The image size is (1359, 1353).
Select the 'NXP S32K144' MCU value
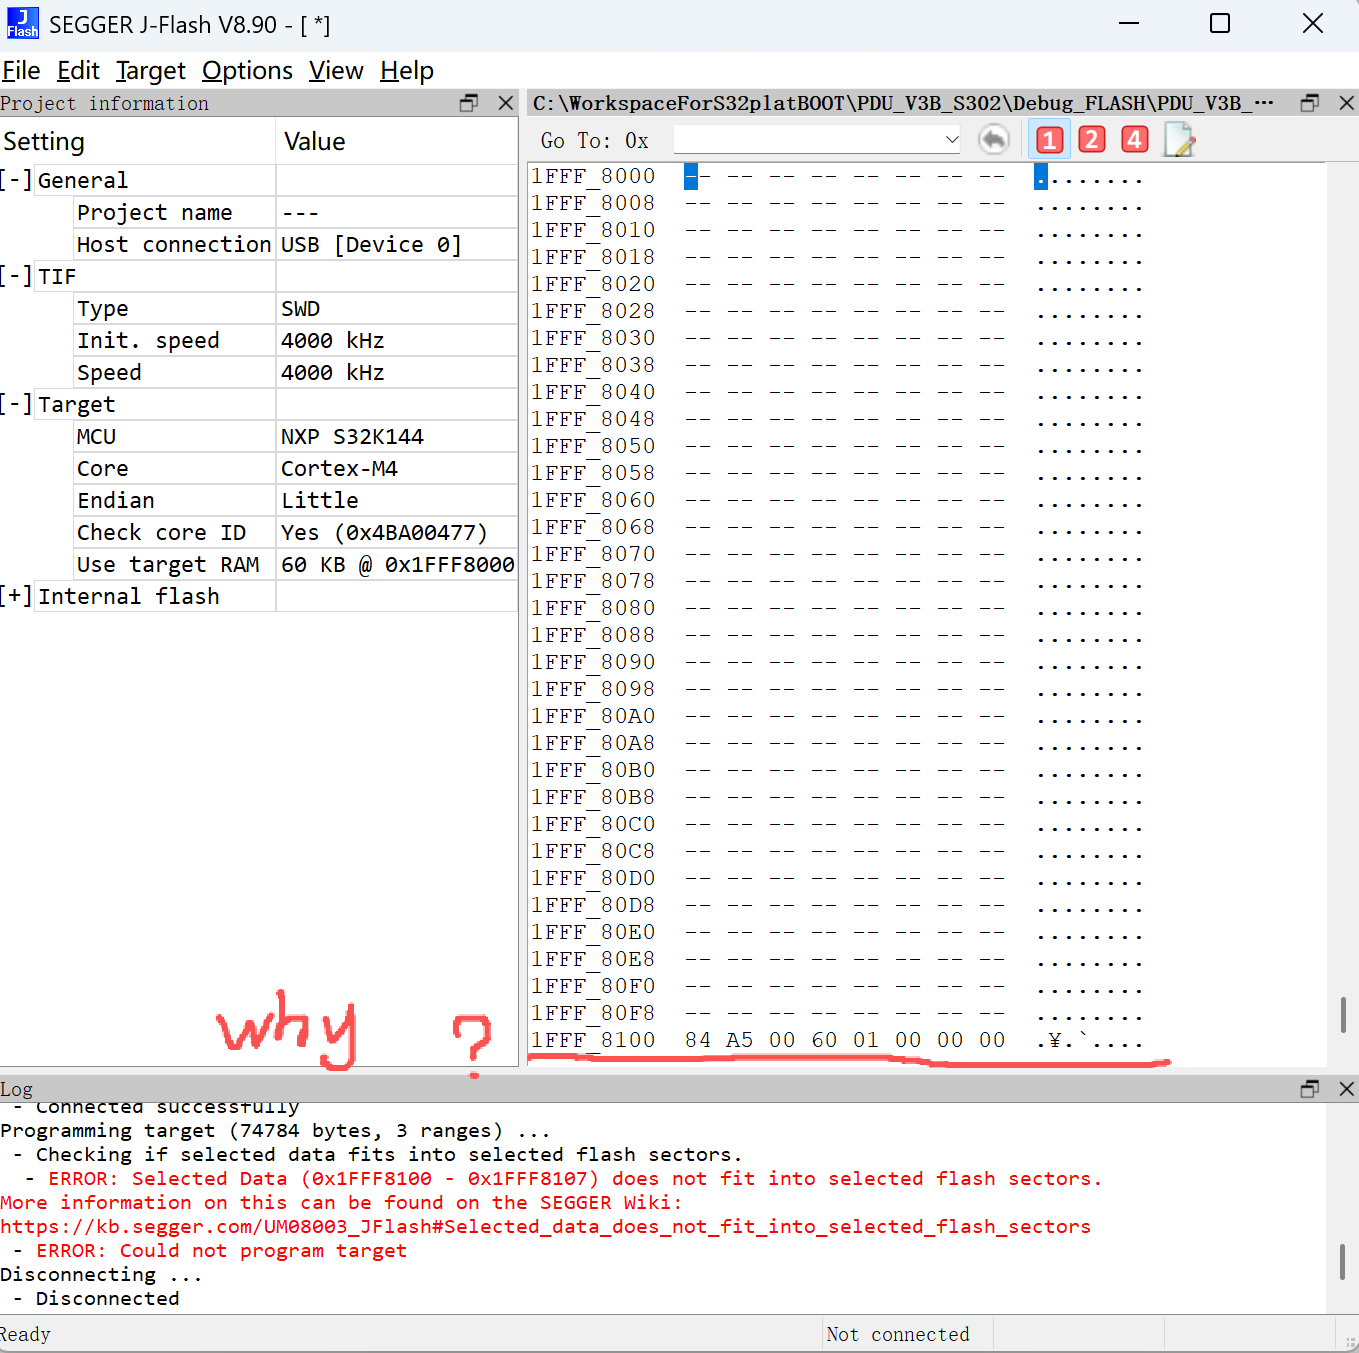pyautogui.click(x=352, y=437)
